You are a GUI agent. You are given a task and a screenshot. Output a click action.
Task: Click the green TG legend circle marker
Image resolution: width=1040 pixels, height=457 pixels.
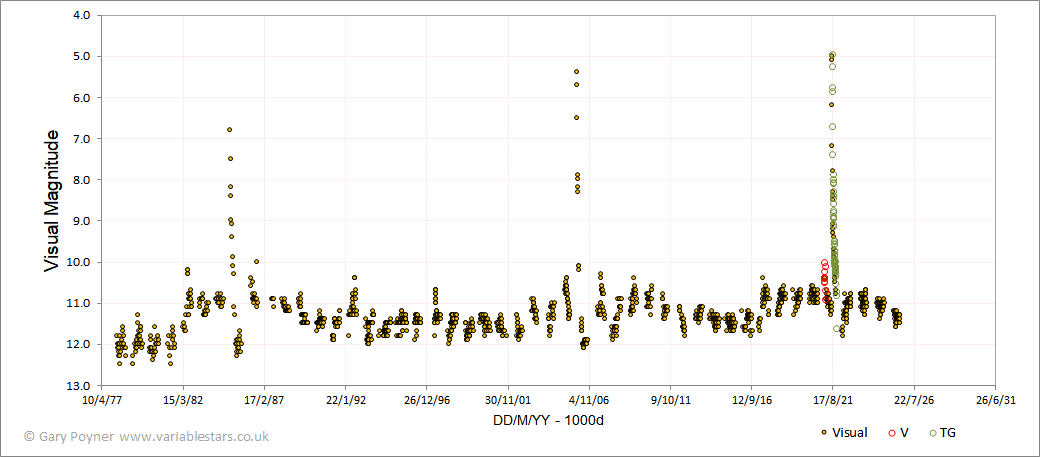933,432
